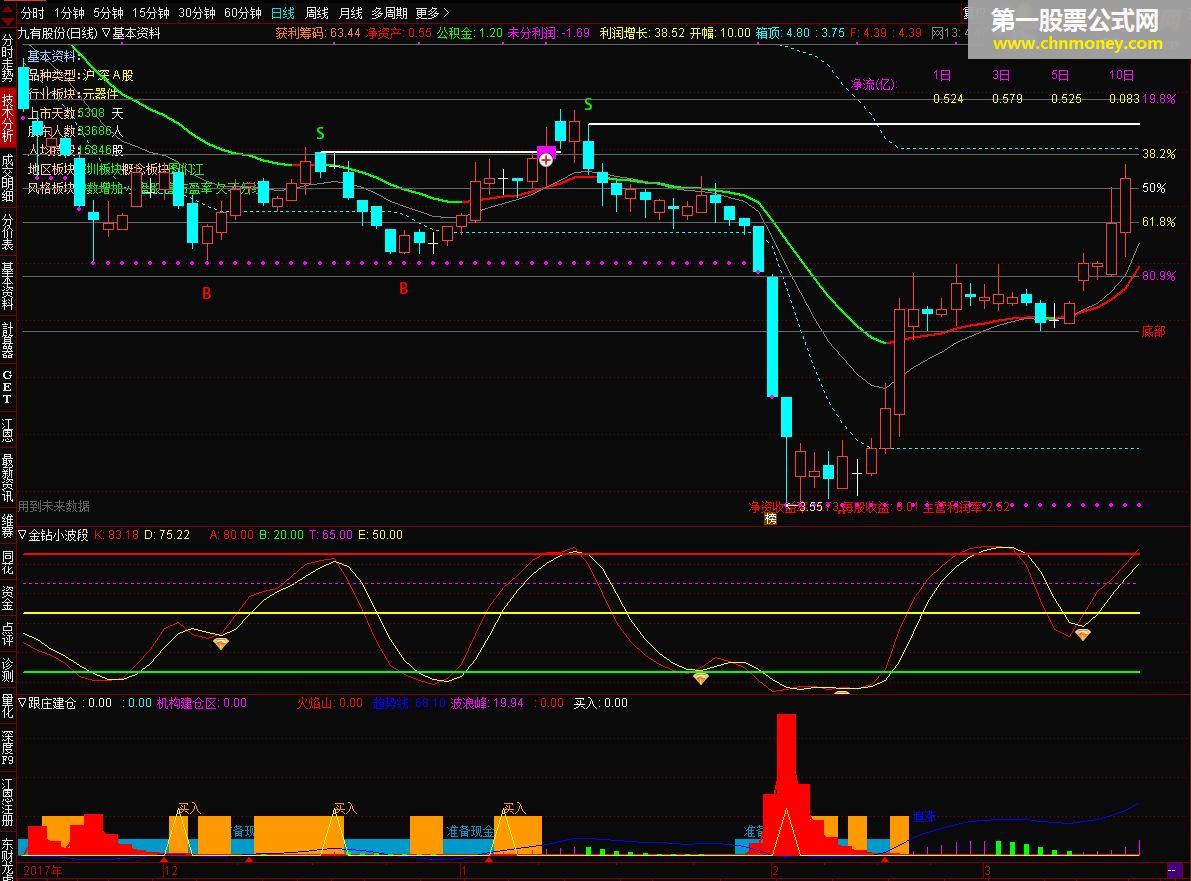Select the 5分钟 period tab
This screenshot has height=881, width=1191.
point(108,13)
